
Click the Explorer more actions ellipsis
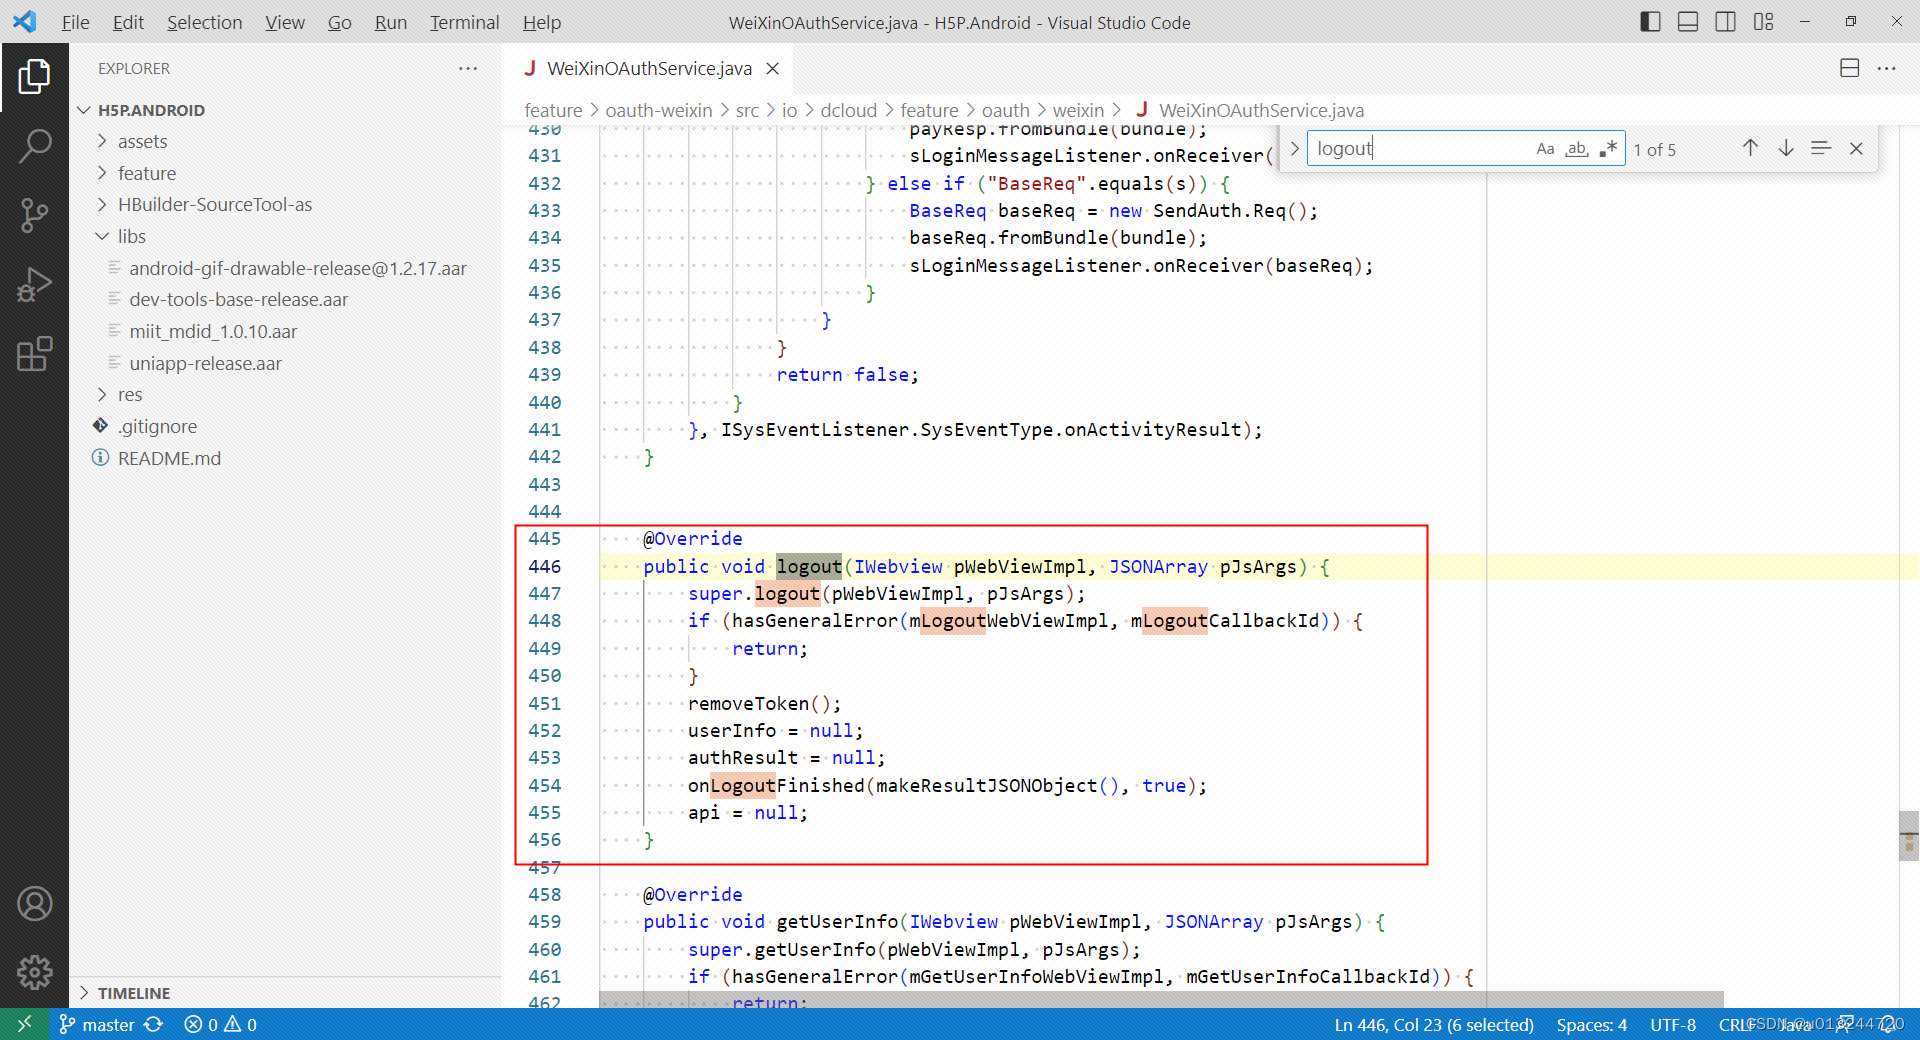click(x=468, y=68)
